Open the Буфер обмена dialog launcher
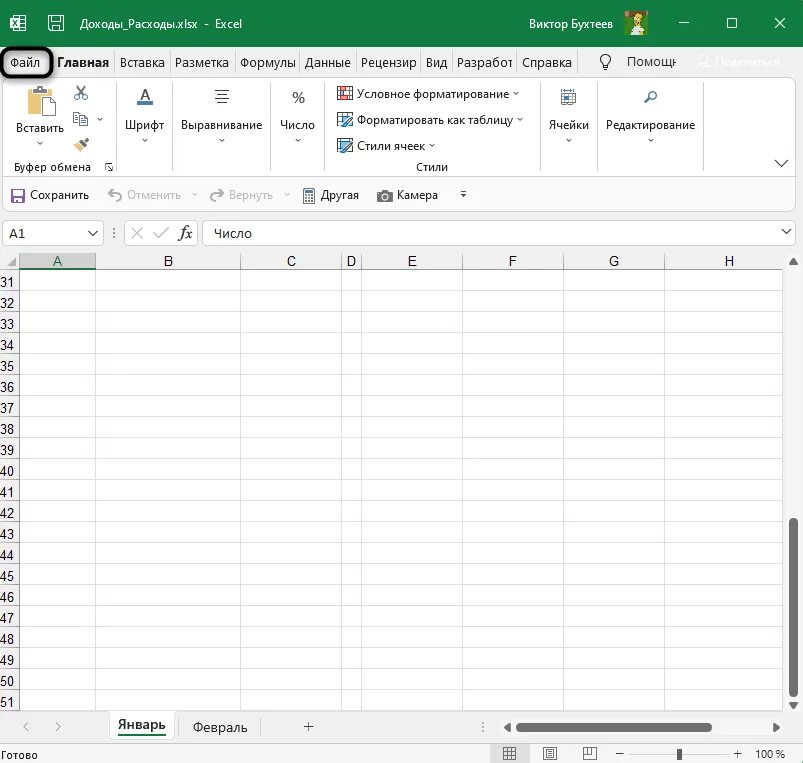 pos(109,167)
